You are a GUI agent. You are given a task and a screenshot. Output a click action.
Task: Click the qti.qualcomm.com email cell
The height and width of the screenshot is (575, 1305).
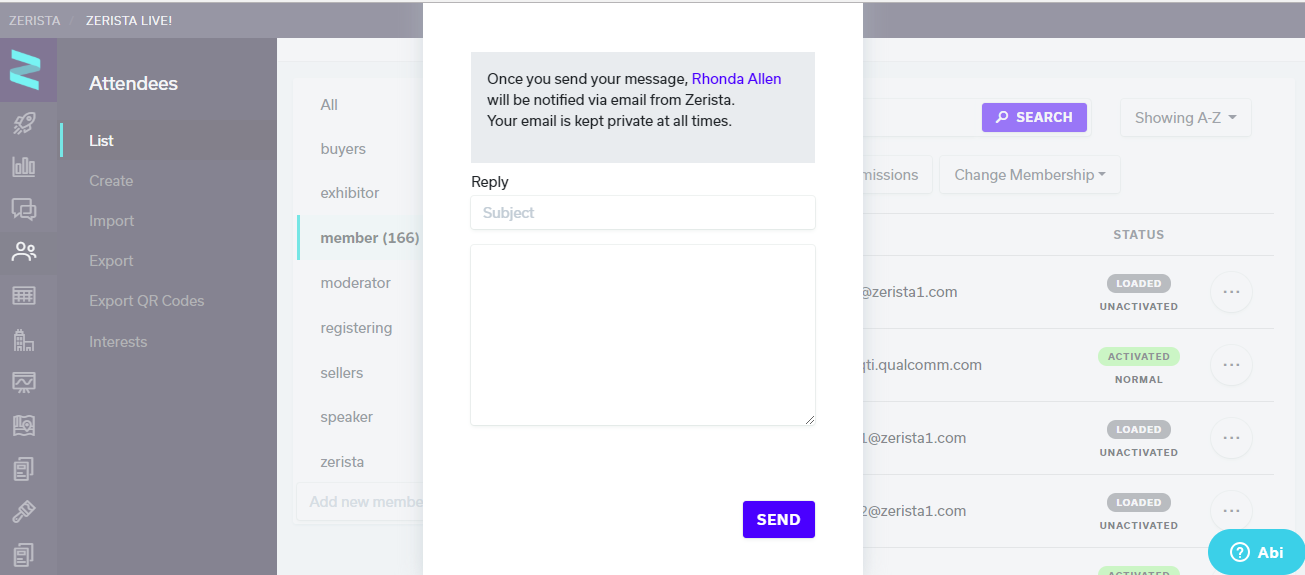(x=923, y=365)
